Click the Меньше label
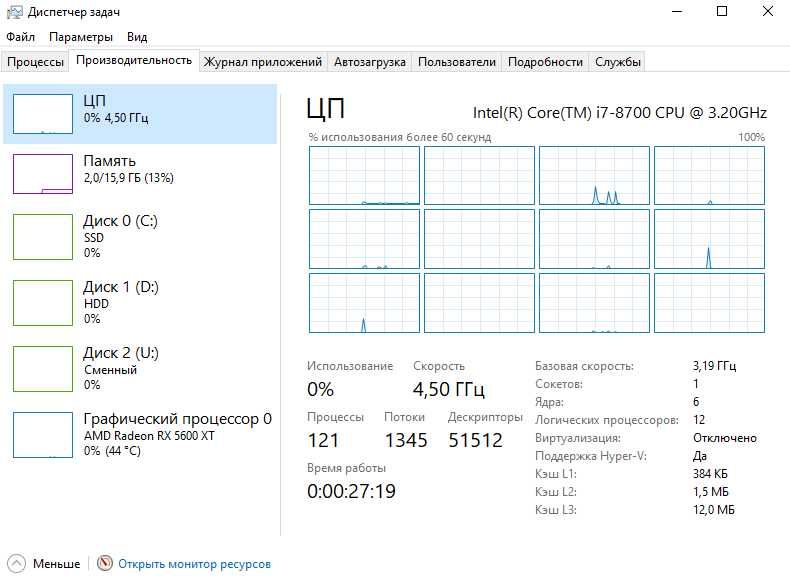The width and height of the screenshot is (790, 587). point(56,563)
